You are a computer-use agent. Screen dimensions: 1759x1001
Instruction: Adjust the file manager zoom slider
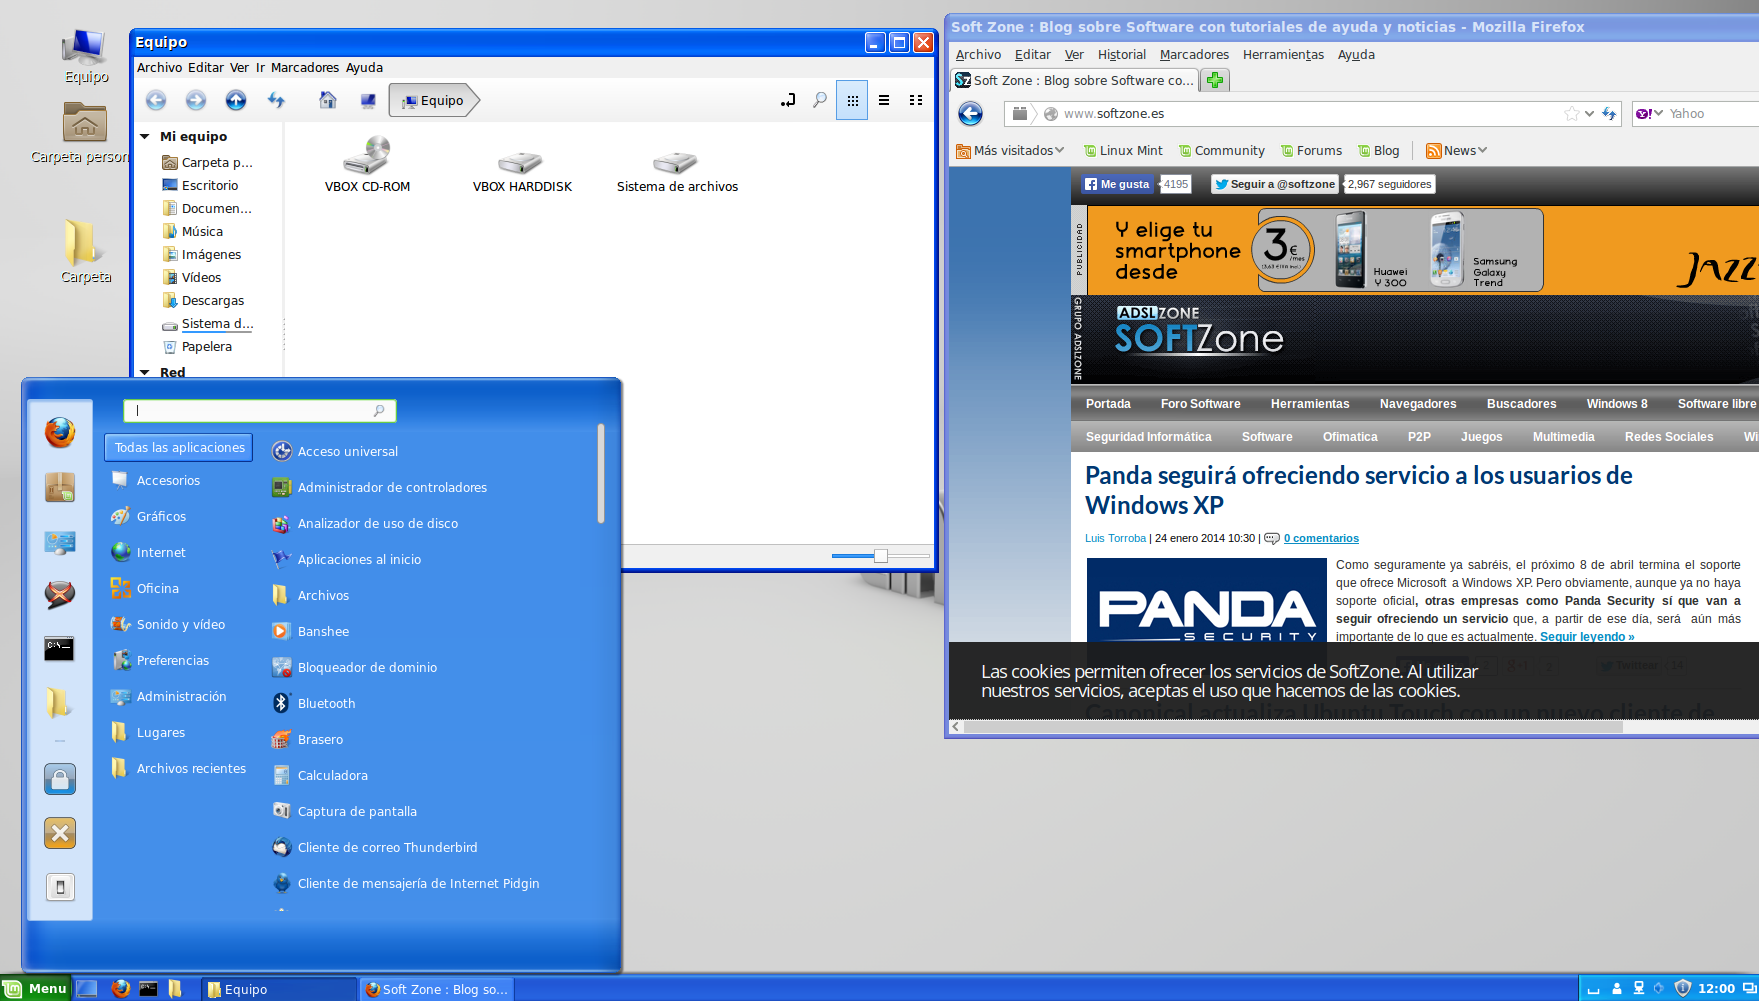pos(880,556)
